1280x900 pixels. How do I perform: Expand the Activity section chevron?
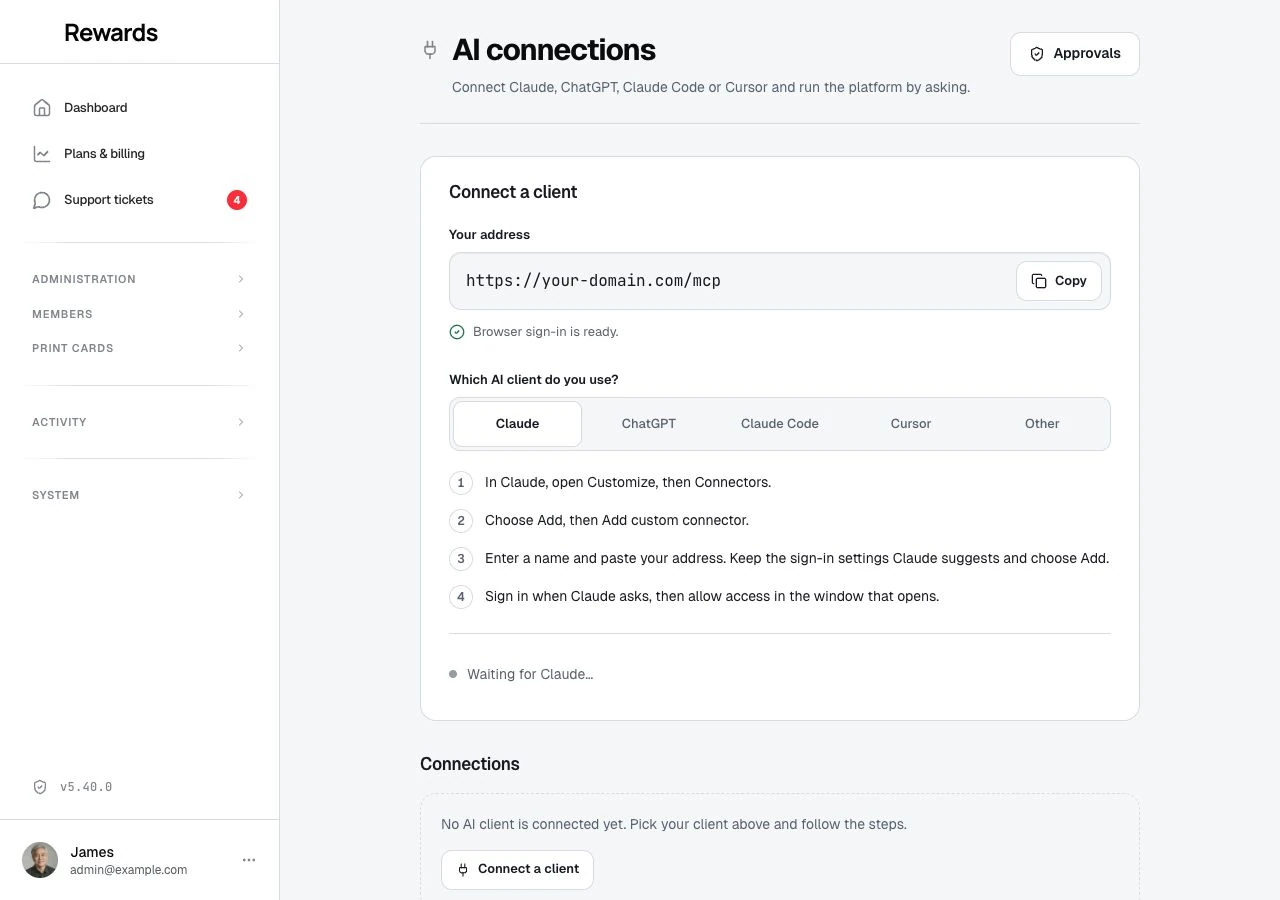coord(241,422)
